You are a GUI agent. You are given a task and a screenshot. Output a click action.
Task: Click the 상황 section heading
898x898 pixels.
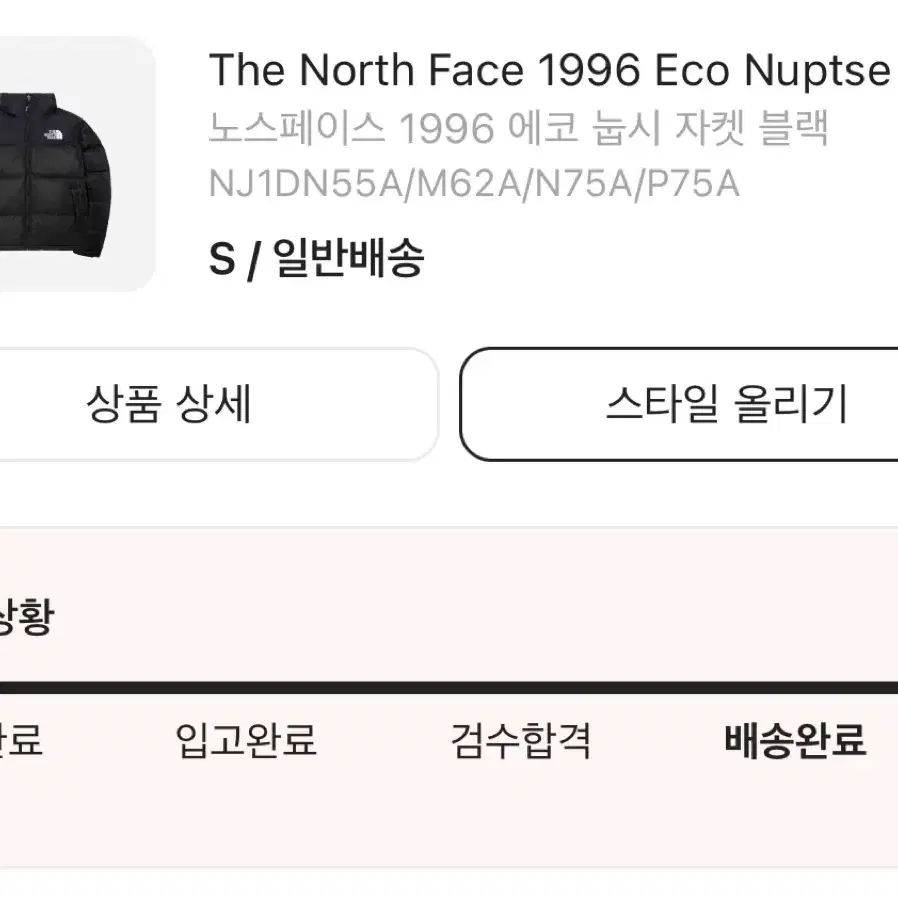(x=26, y=616)
